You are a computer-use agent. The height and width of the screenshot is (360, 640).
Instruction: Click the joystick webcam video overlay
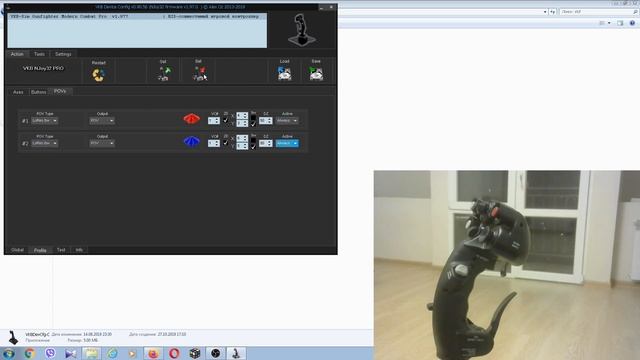(507, 265)
